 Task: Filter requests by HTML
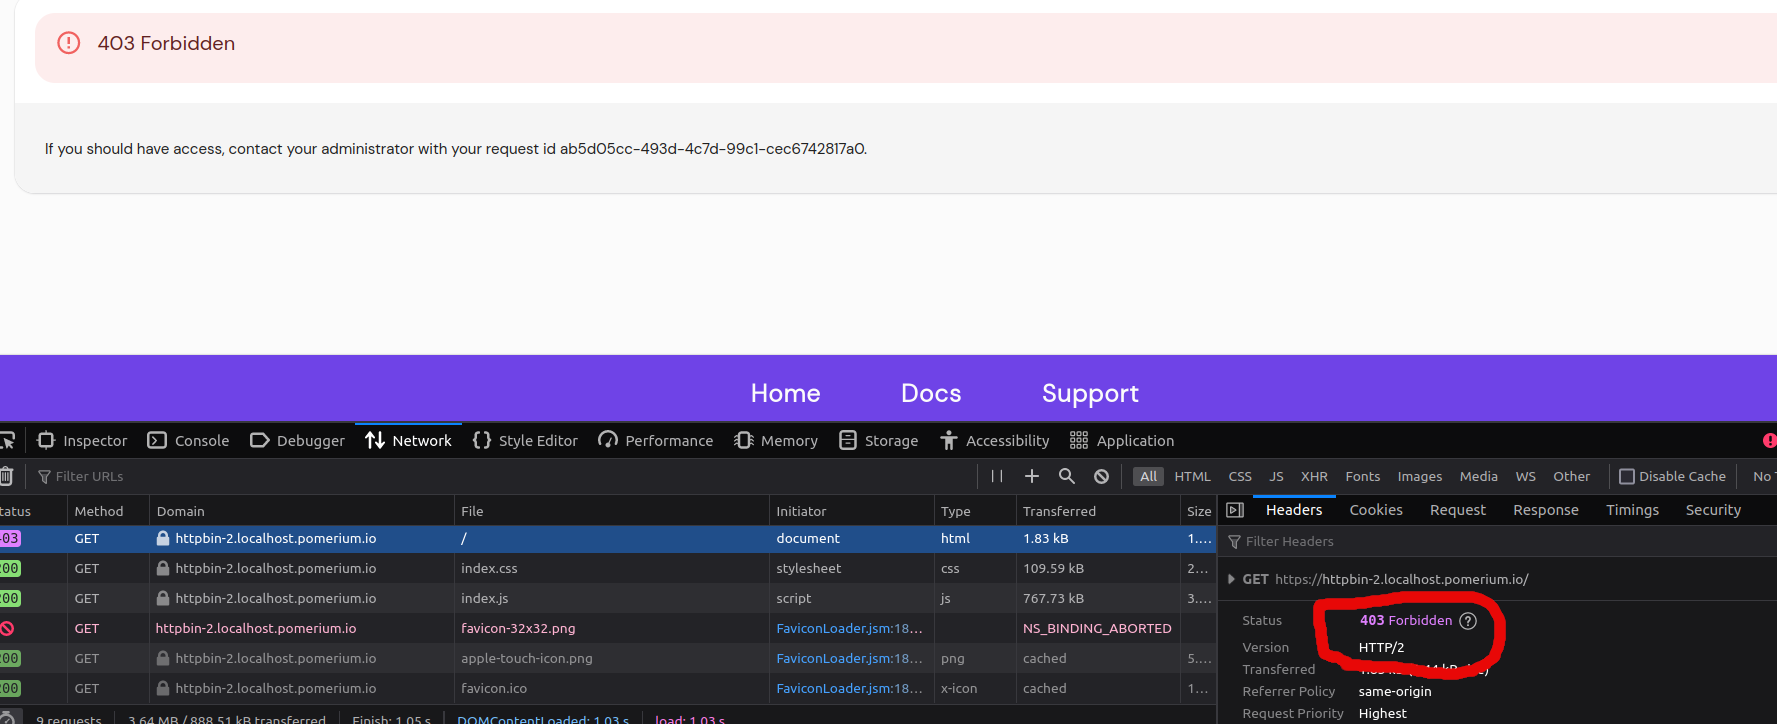pos(1192,476)
